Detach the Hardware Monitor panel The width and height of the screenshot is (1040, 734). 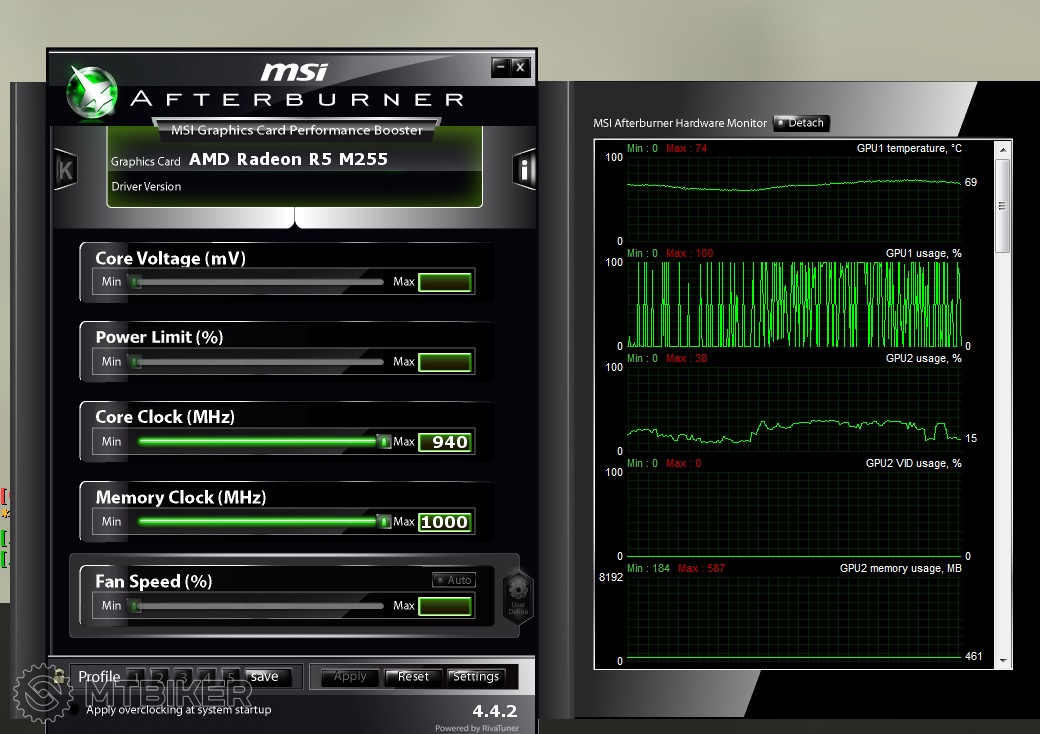tap(800, 123)
